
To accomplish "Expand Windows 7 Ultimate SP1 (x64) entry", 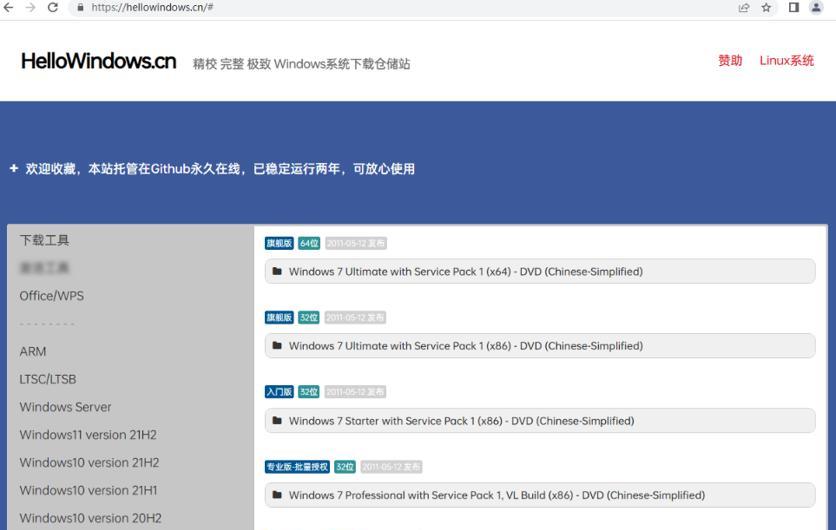I will (540, 271).
